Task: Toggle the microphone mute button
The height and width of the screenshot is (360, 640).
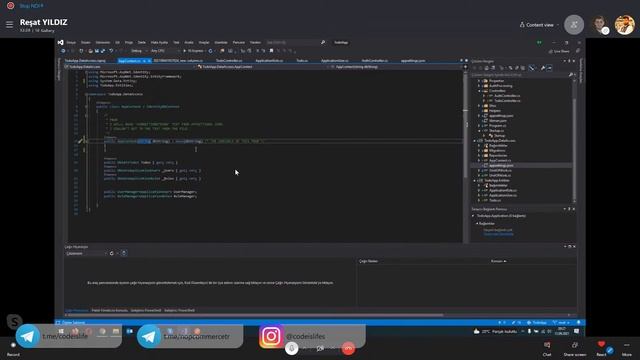Action: point(291,348)
